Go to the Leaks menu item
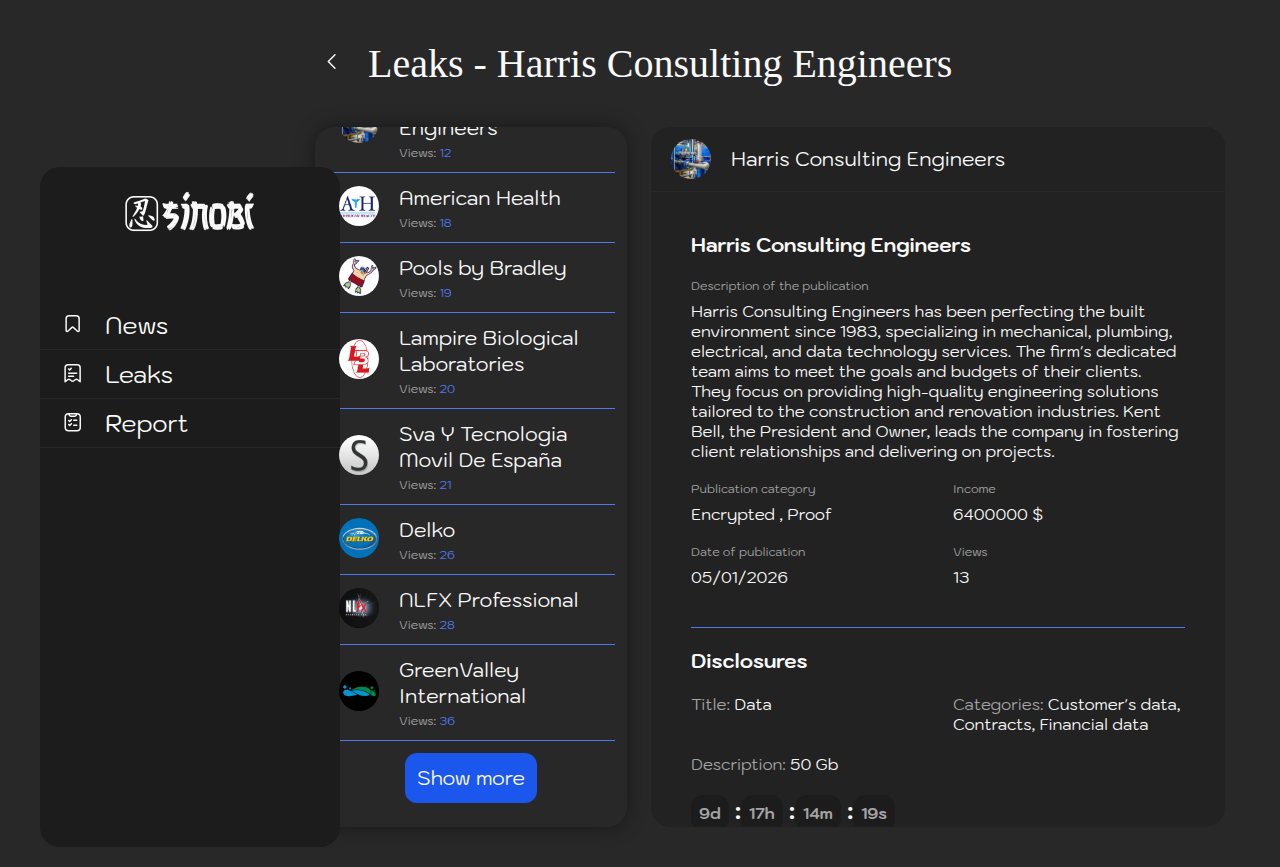The height and width of the screenshot is (867, 1280). (x=139, y=375)
